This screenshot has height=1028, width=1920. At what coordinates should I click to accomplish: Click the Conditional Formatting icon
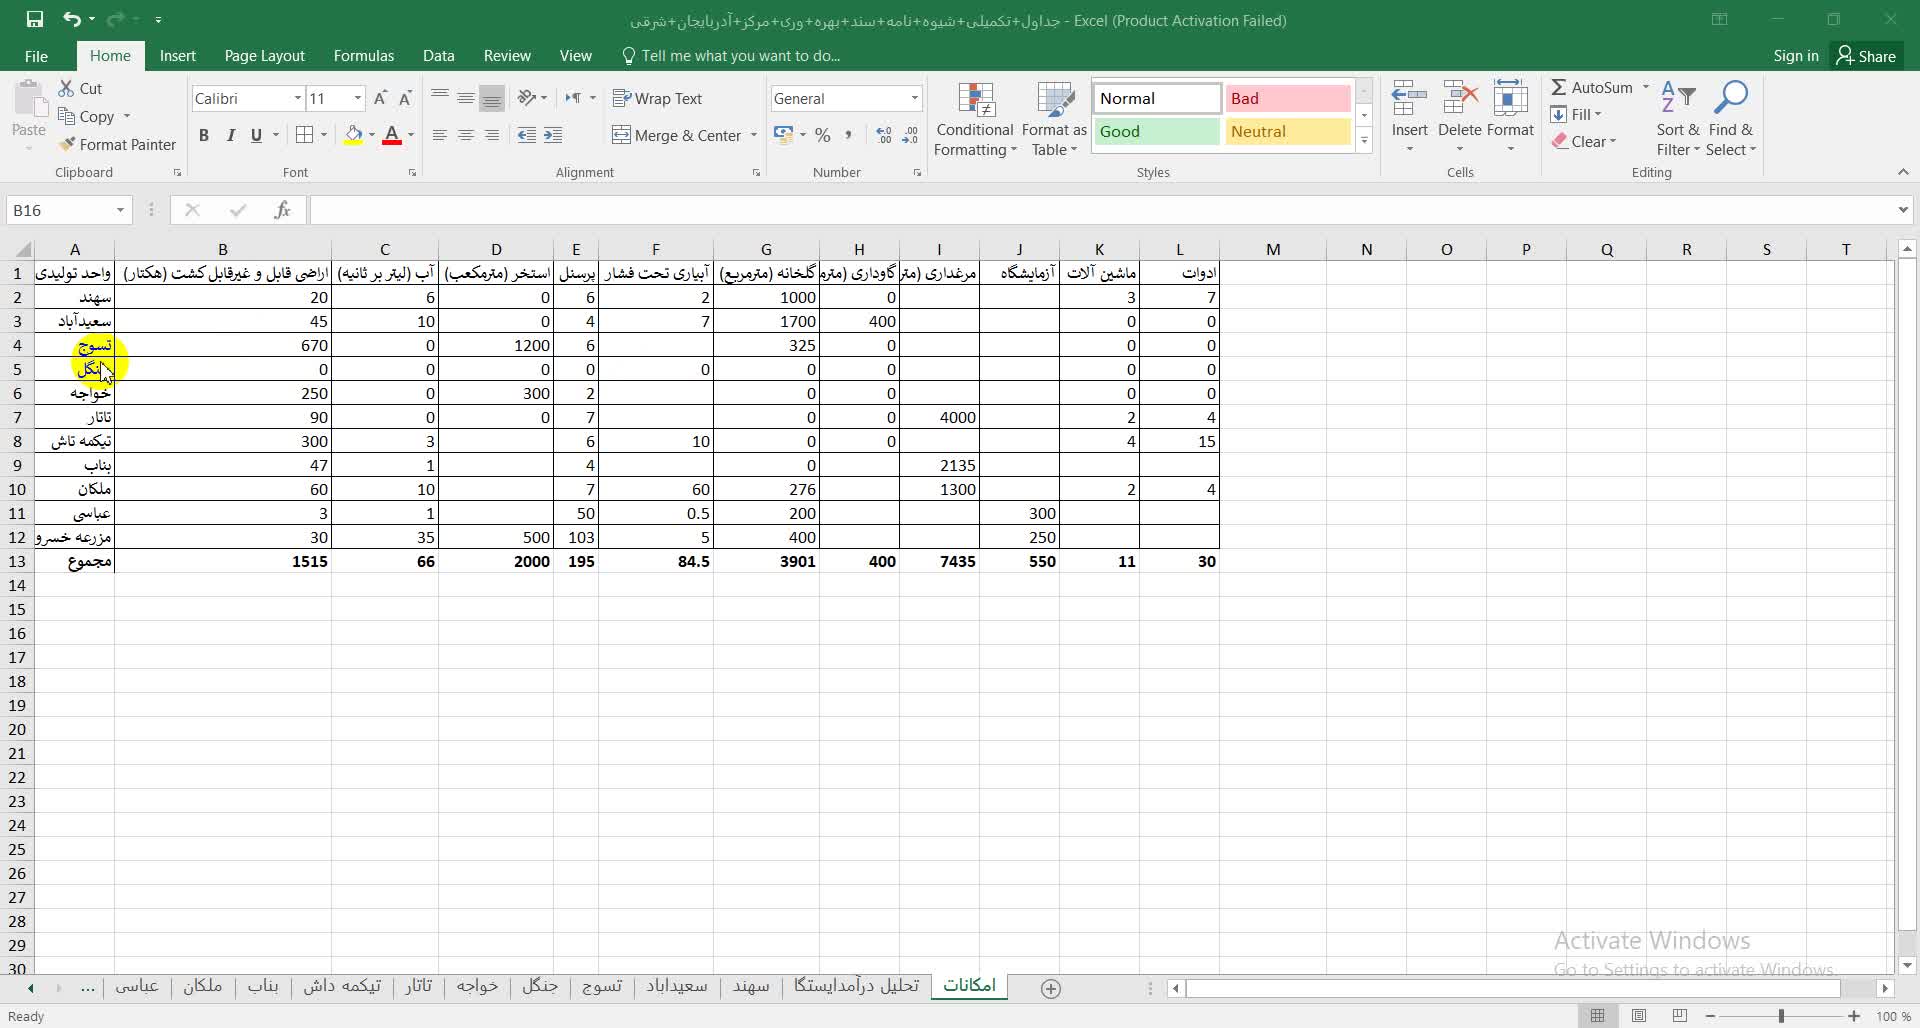coord(975,120)
